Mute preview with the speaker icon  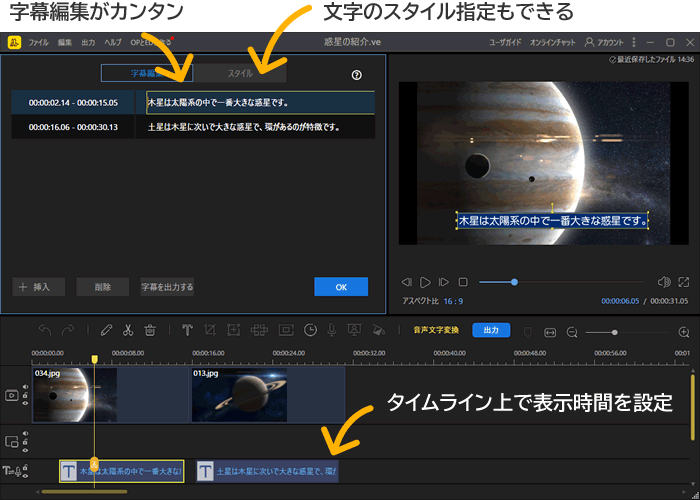click(663, 282)
